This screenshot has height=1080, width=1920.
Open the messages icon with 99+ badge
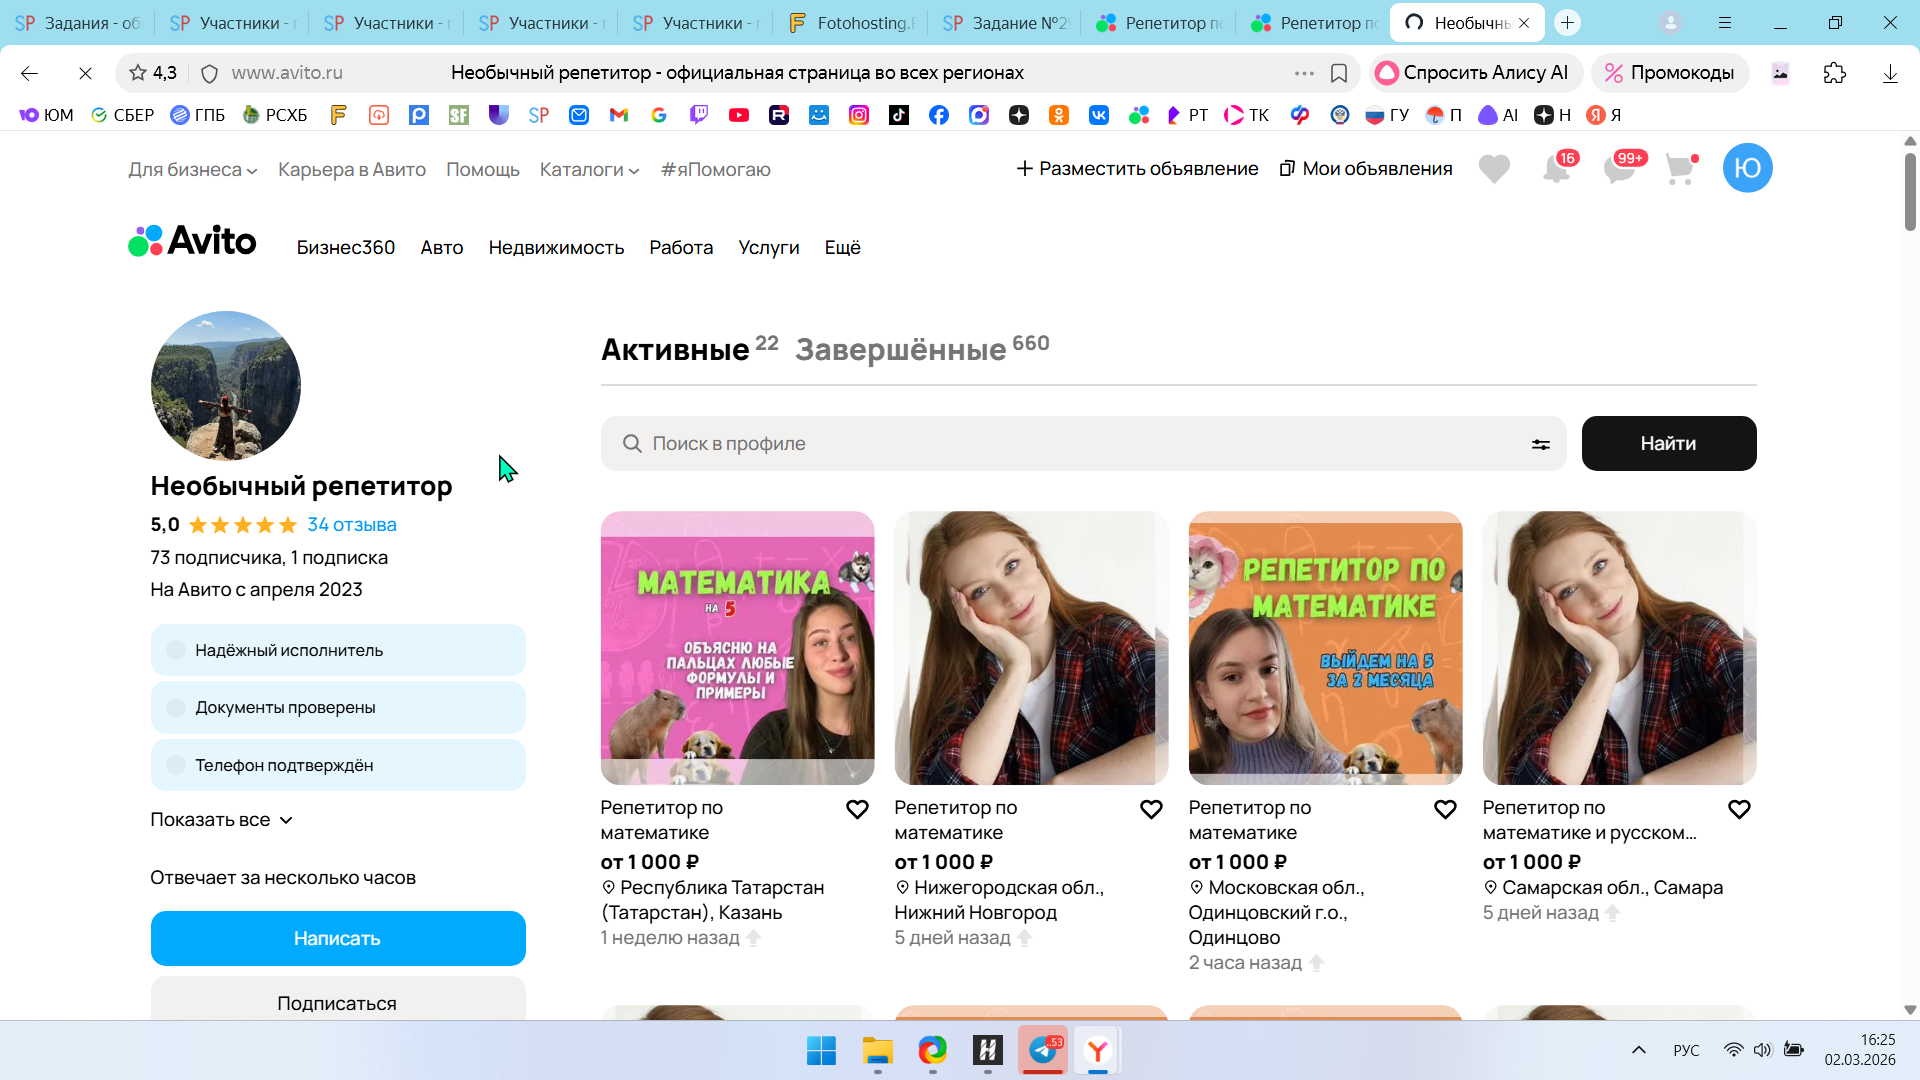click(1618, 169)
